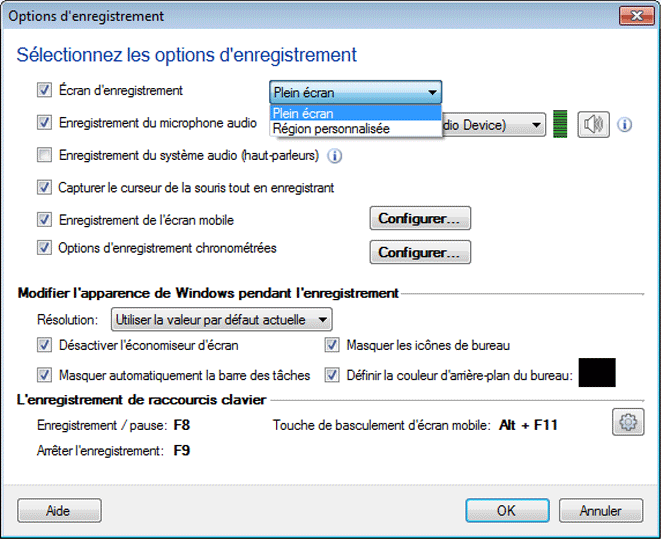Click the OK button

tap(506, 511)
